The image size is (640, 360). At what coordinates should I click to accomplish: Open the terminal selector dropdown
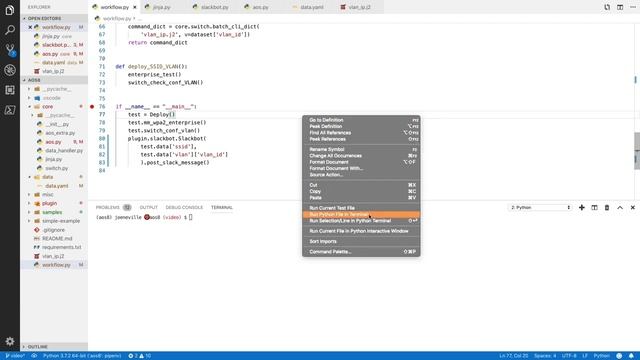[540, 207]
